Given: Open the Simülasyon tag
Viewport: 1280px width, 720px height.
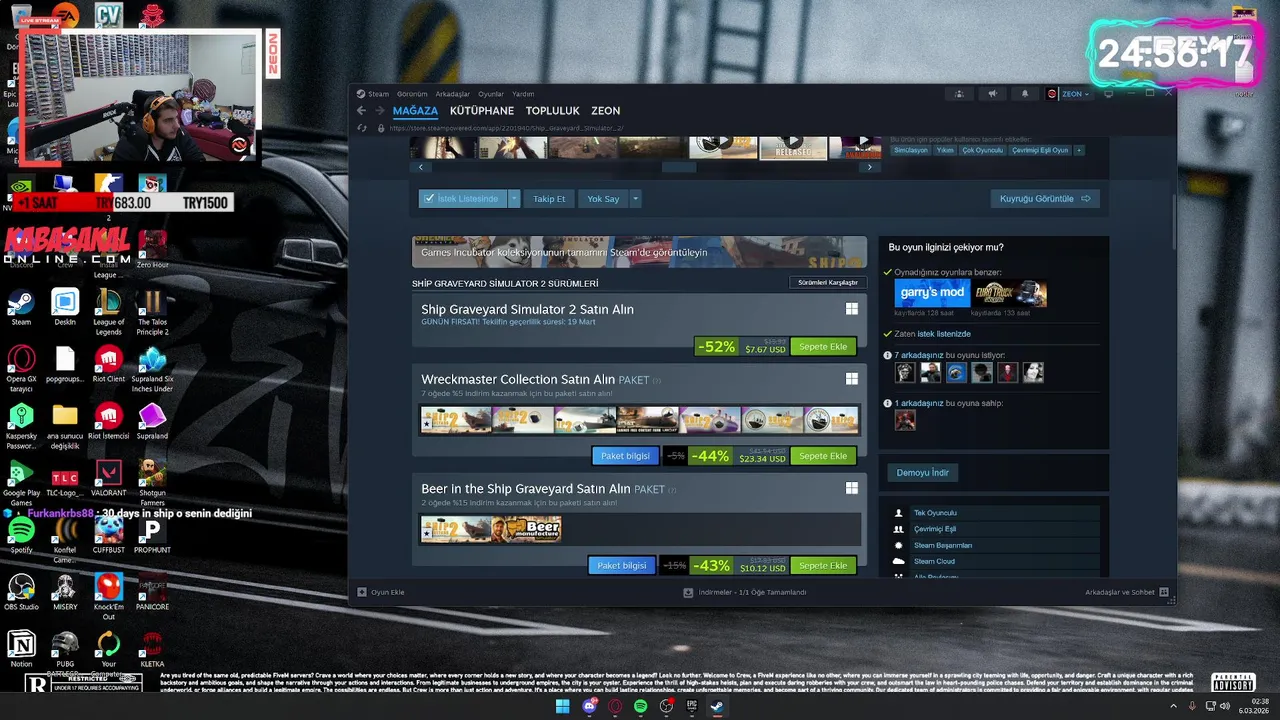Looking at the screenshot, I should [x=911, y=150].
